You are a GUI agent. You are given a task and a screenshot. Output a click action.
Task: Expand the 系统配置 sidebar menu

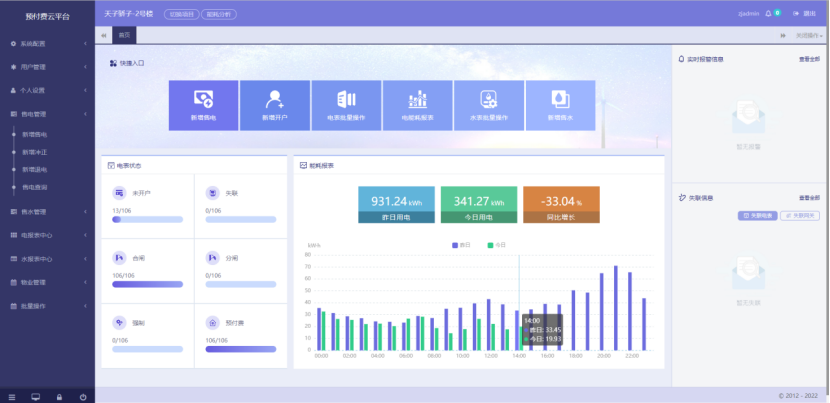(47, 44)
